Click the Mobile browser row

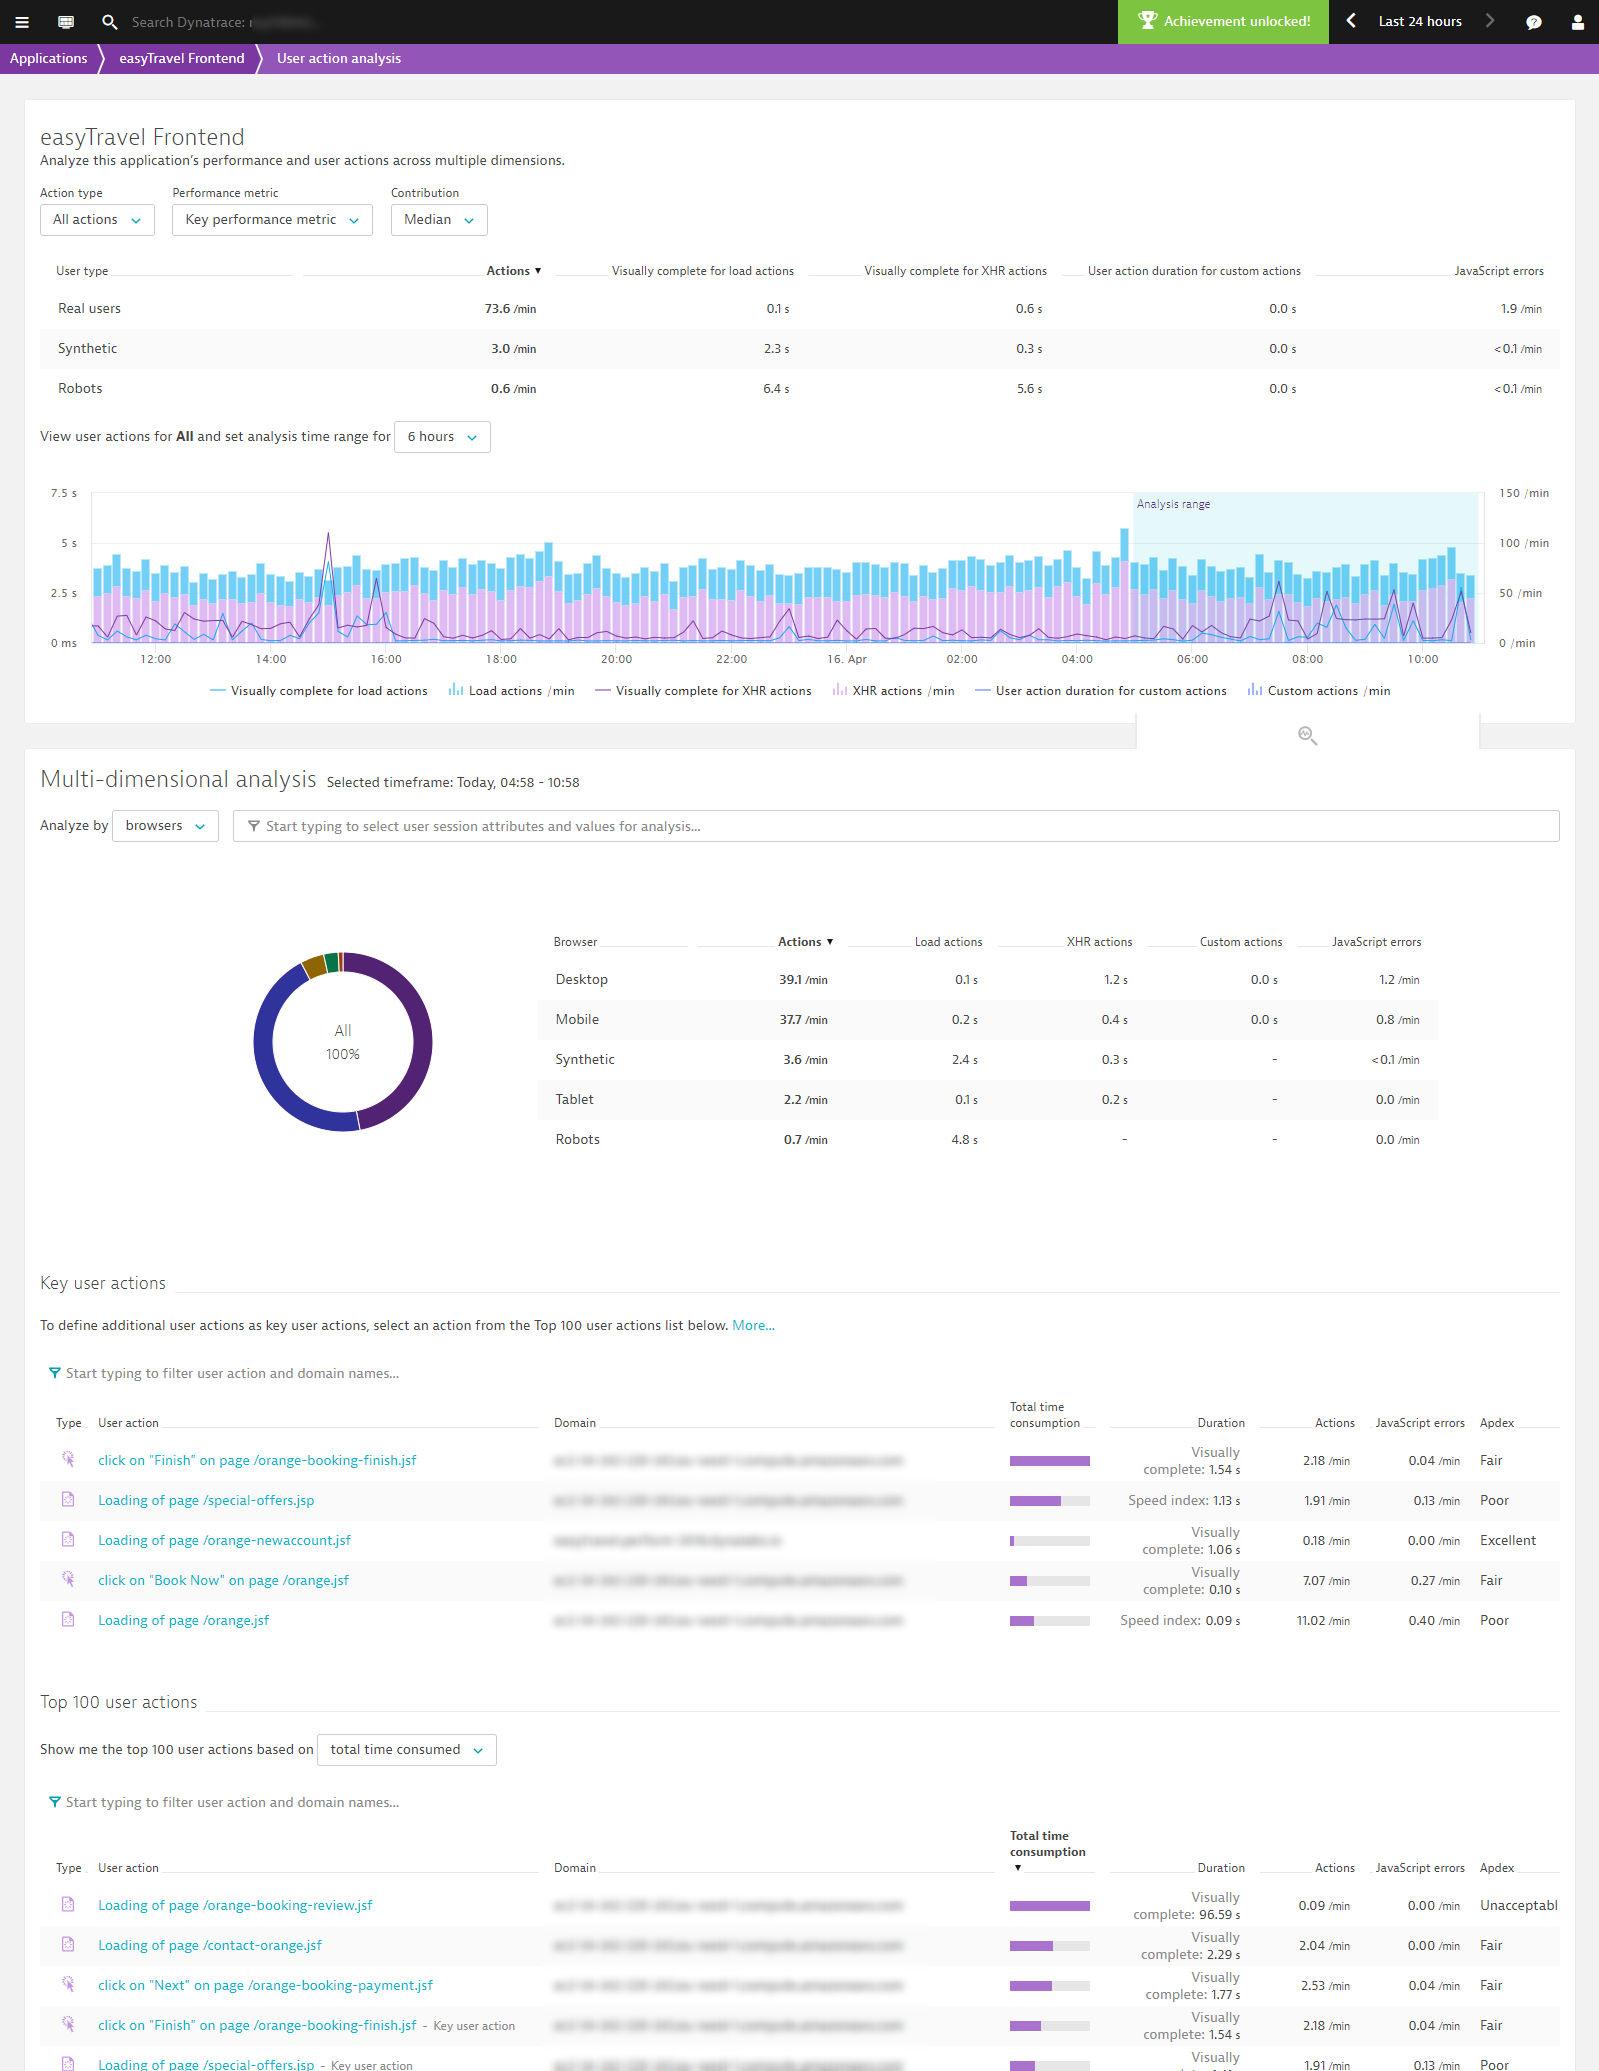point(987,1020)
